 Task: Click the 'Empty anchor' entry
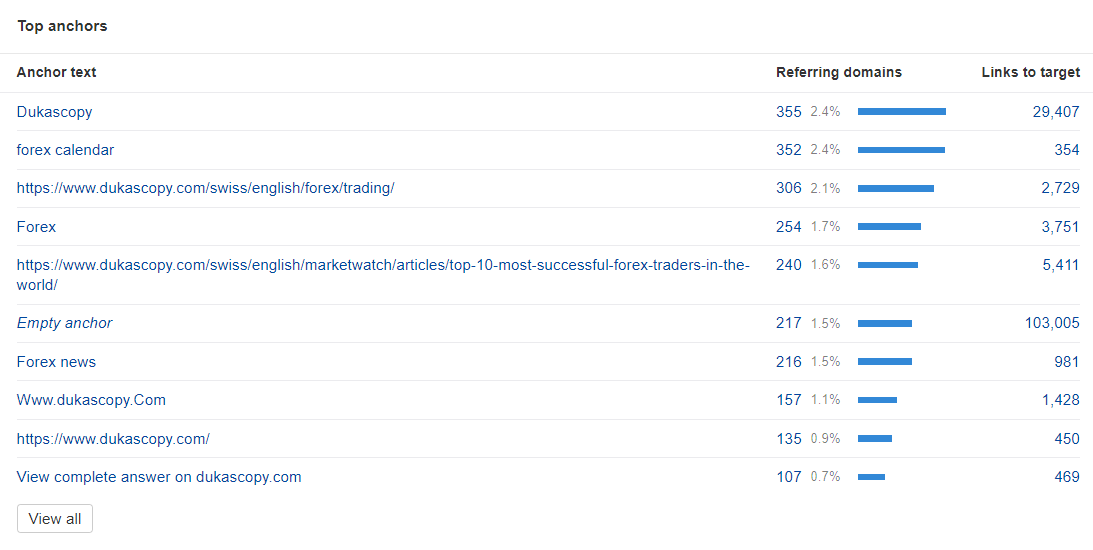point(64,323)
